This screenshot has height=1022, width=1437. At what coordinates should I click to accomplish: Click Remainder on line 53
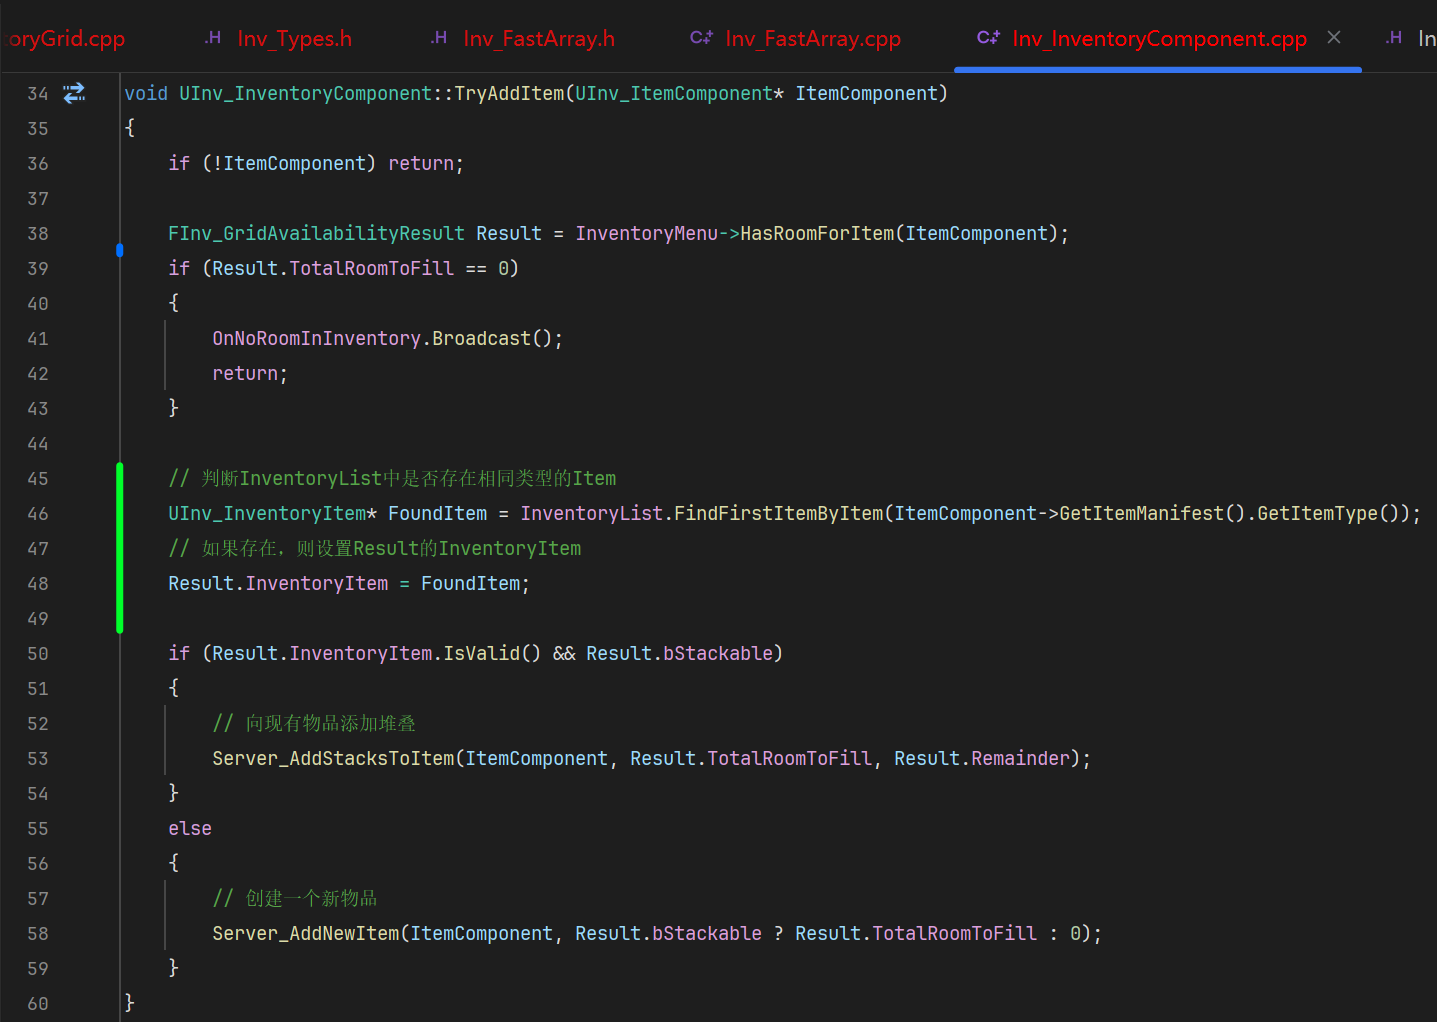point(1020,758)
